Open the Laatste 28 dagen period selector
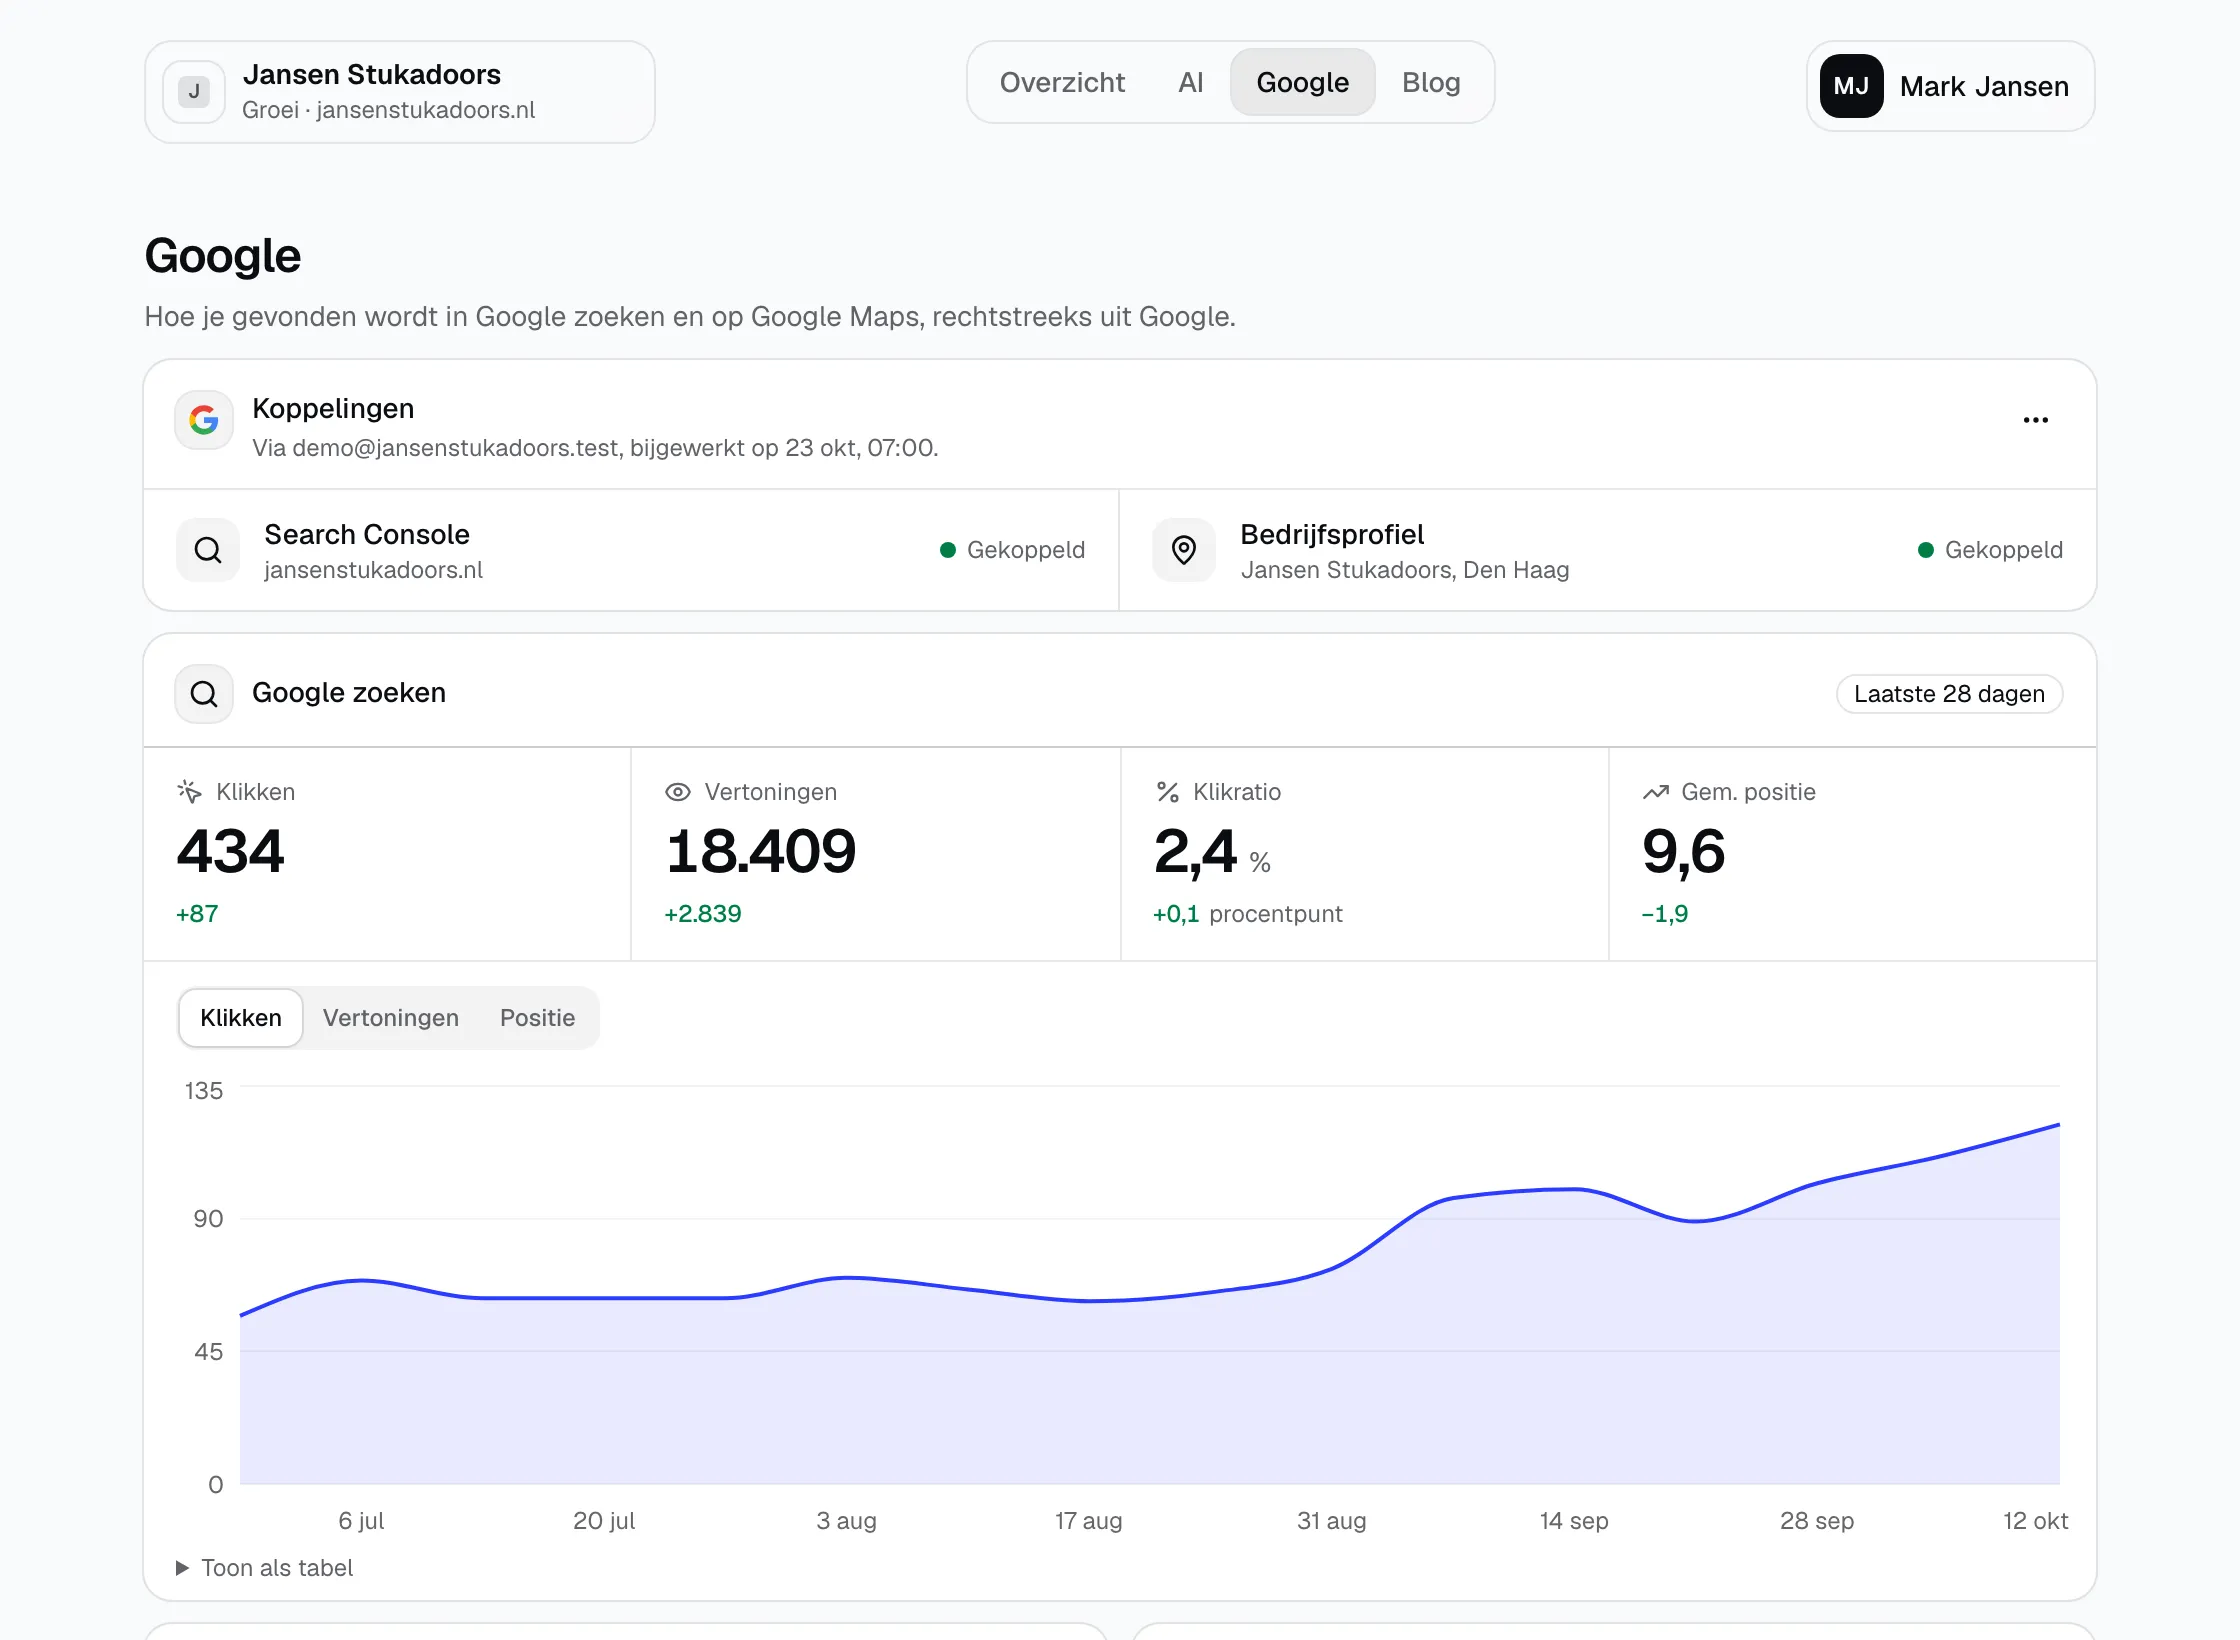Image resolution: width=2240 pixels, height=1640 pixels. (x=1949, y=694)
